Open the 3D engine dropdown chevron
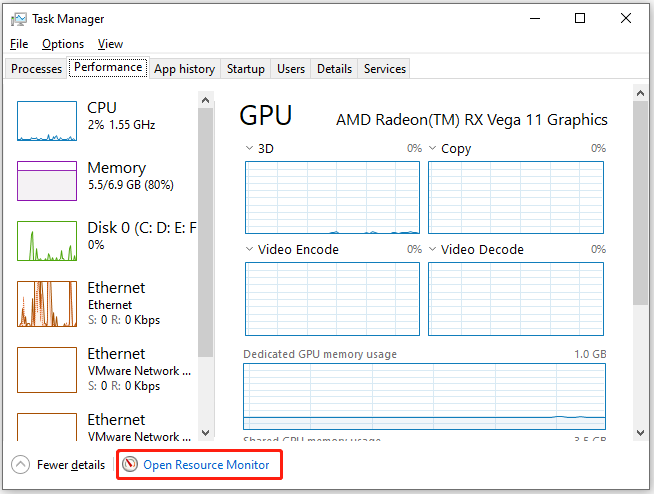Screen dimensions: 654x494 tap(249, 148)
